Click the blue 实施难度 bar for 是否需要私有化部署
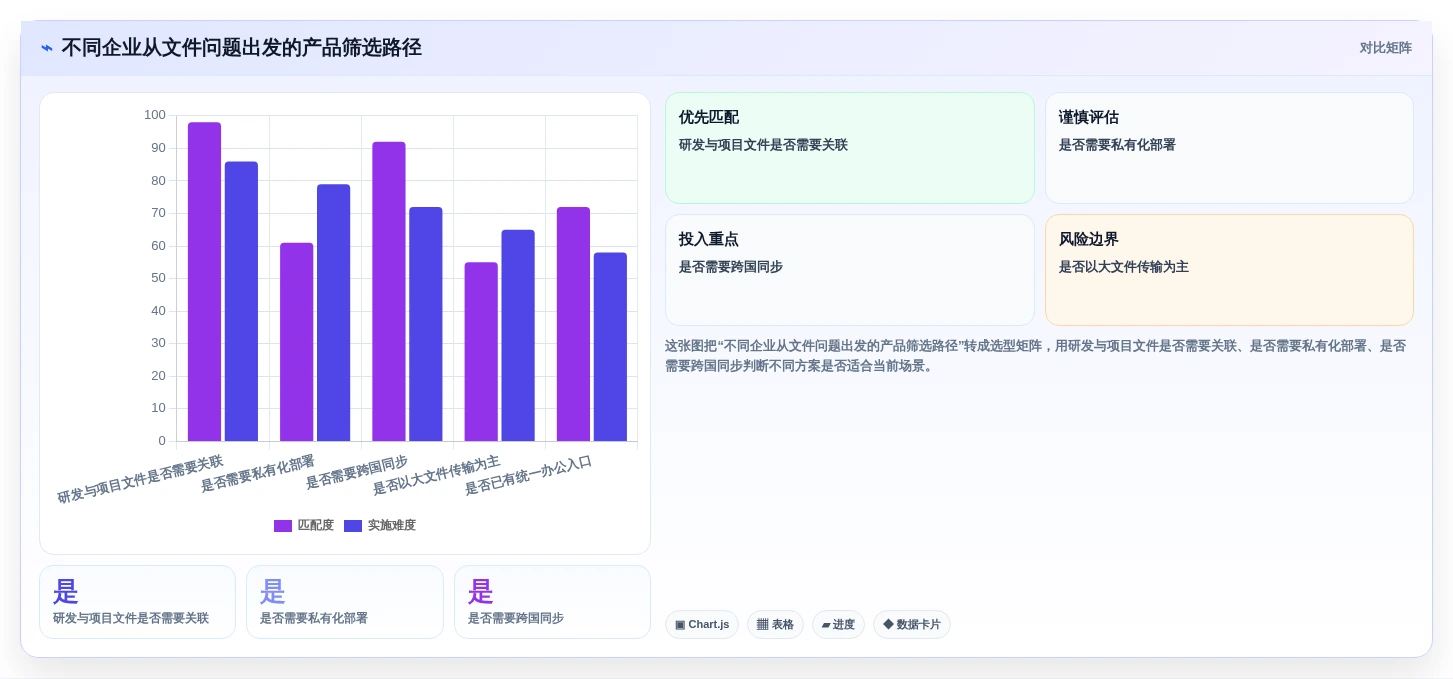 click(333, 313)
